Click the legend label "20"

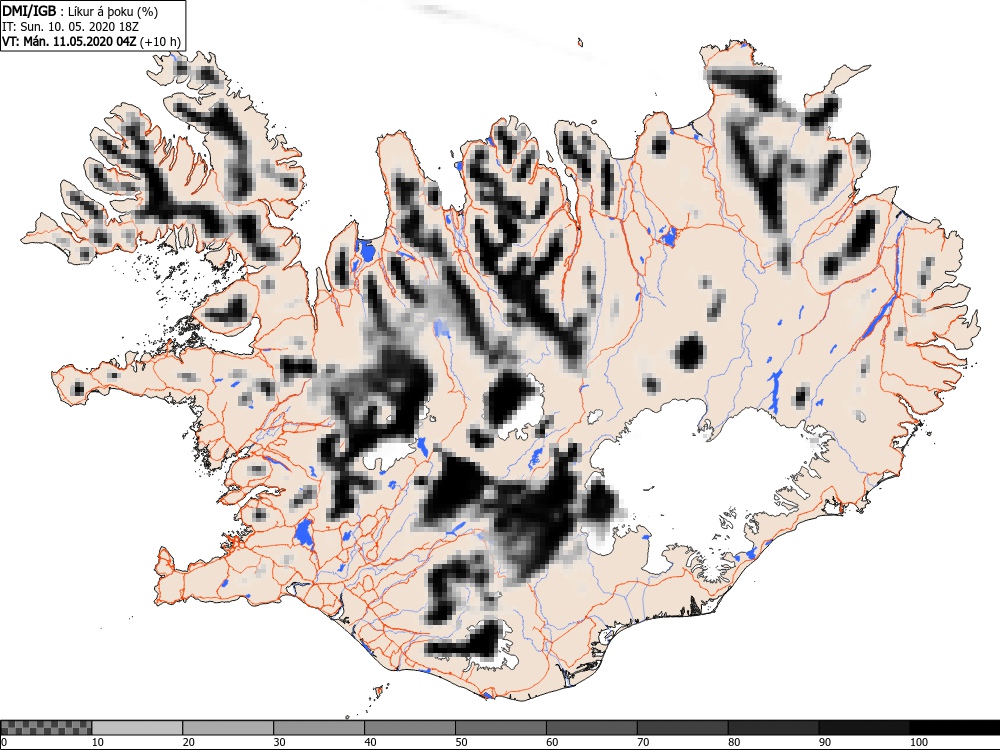point(189,742)
